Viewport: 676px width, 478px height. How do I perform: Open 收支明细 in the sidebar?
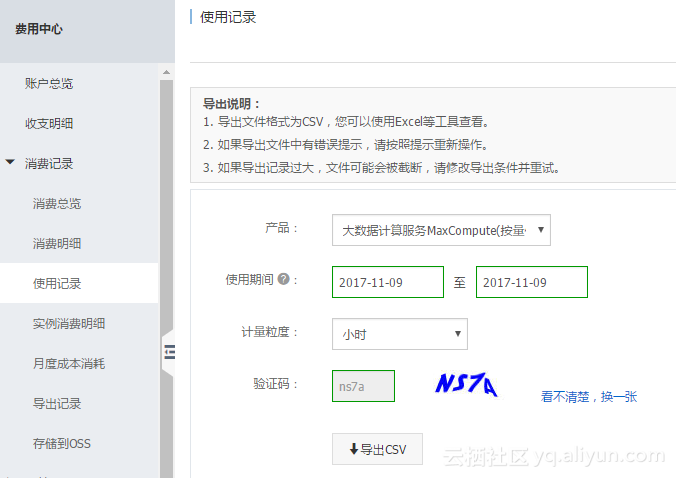point(49,124)
